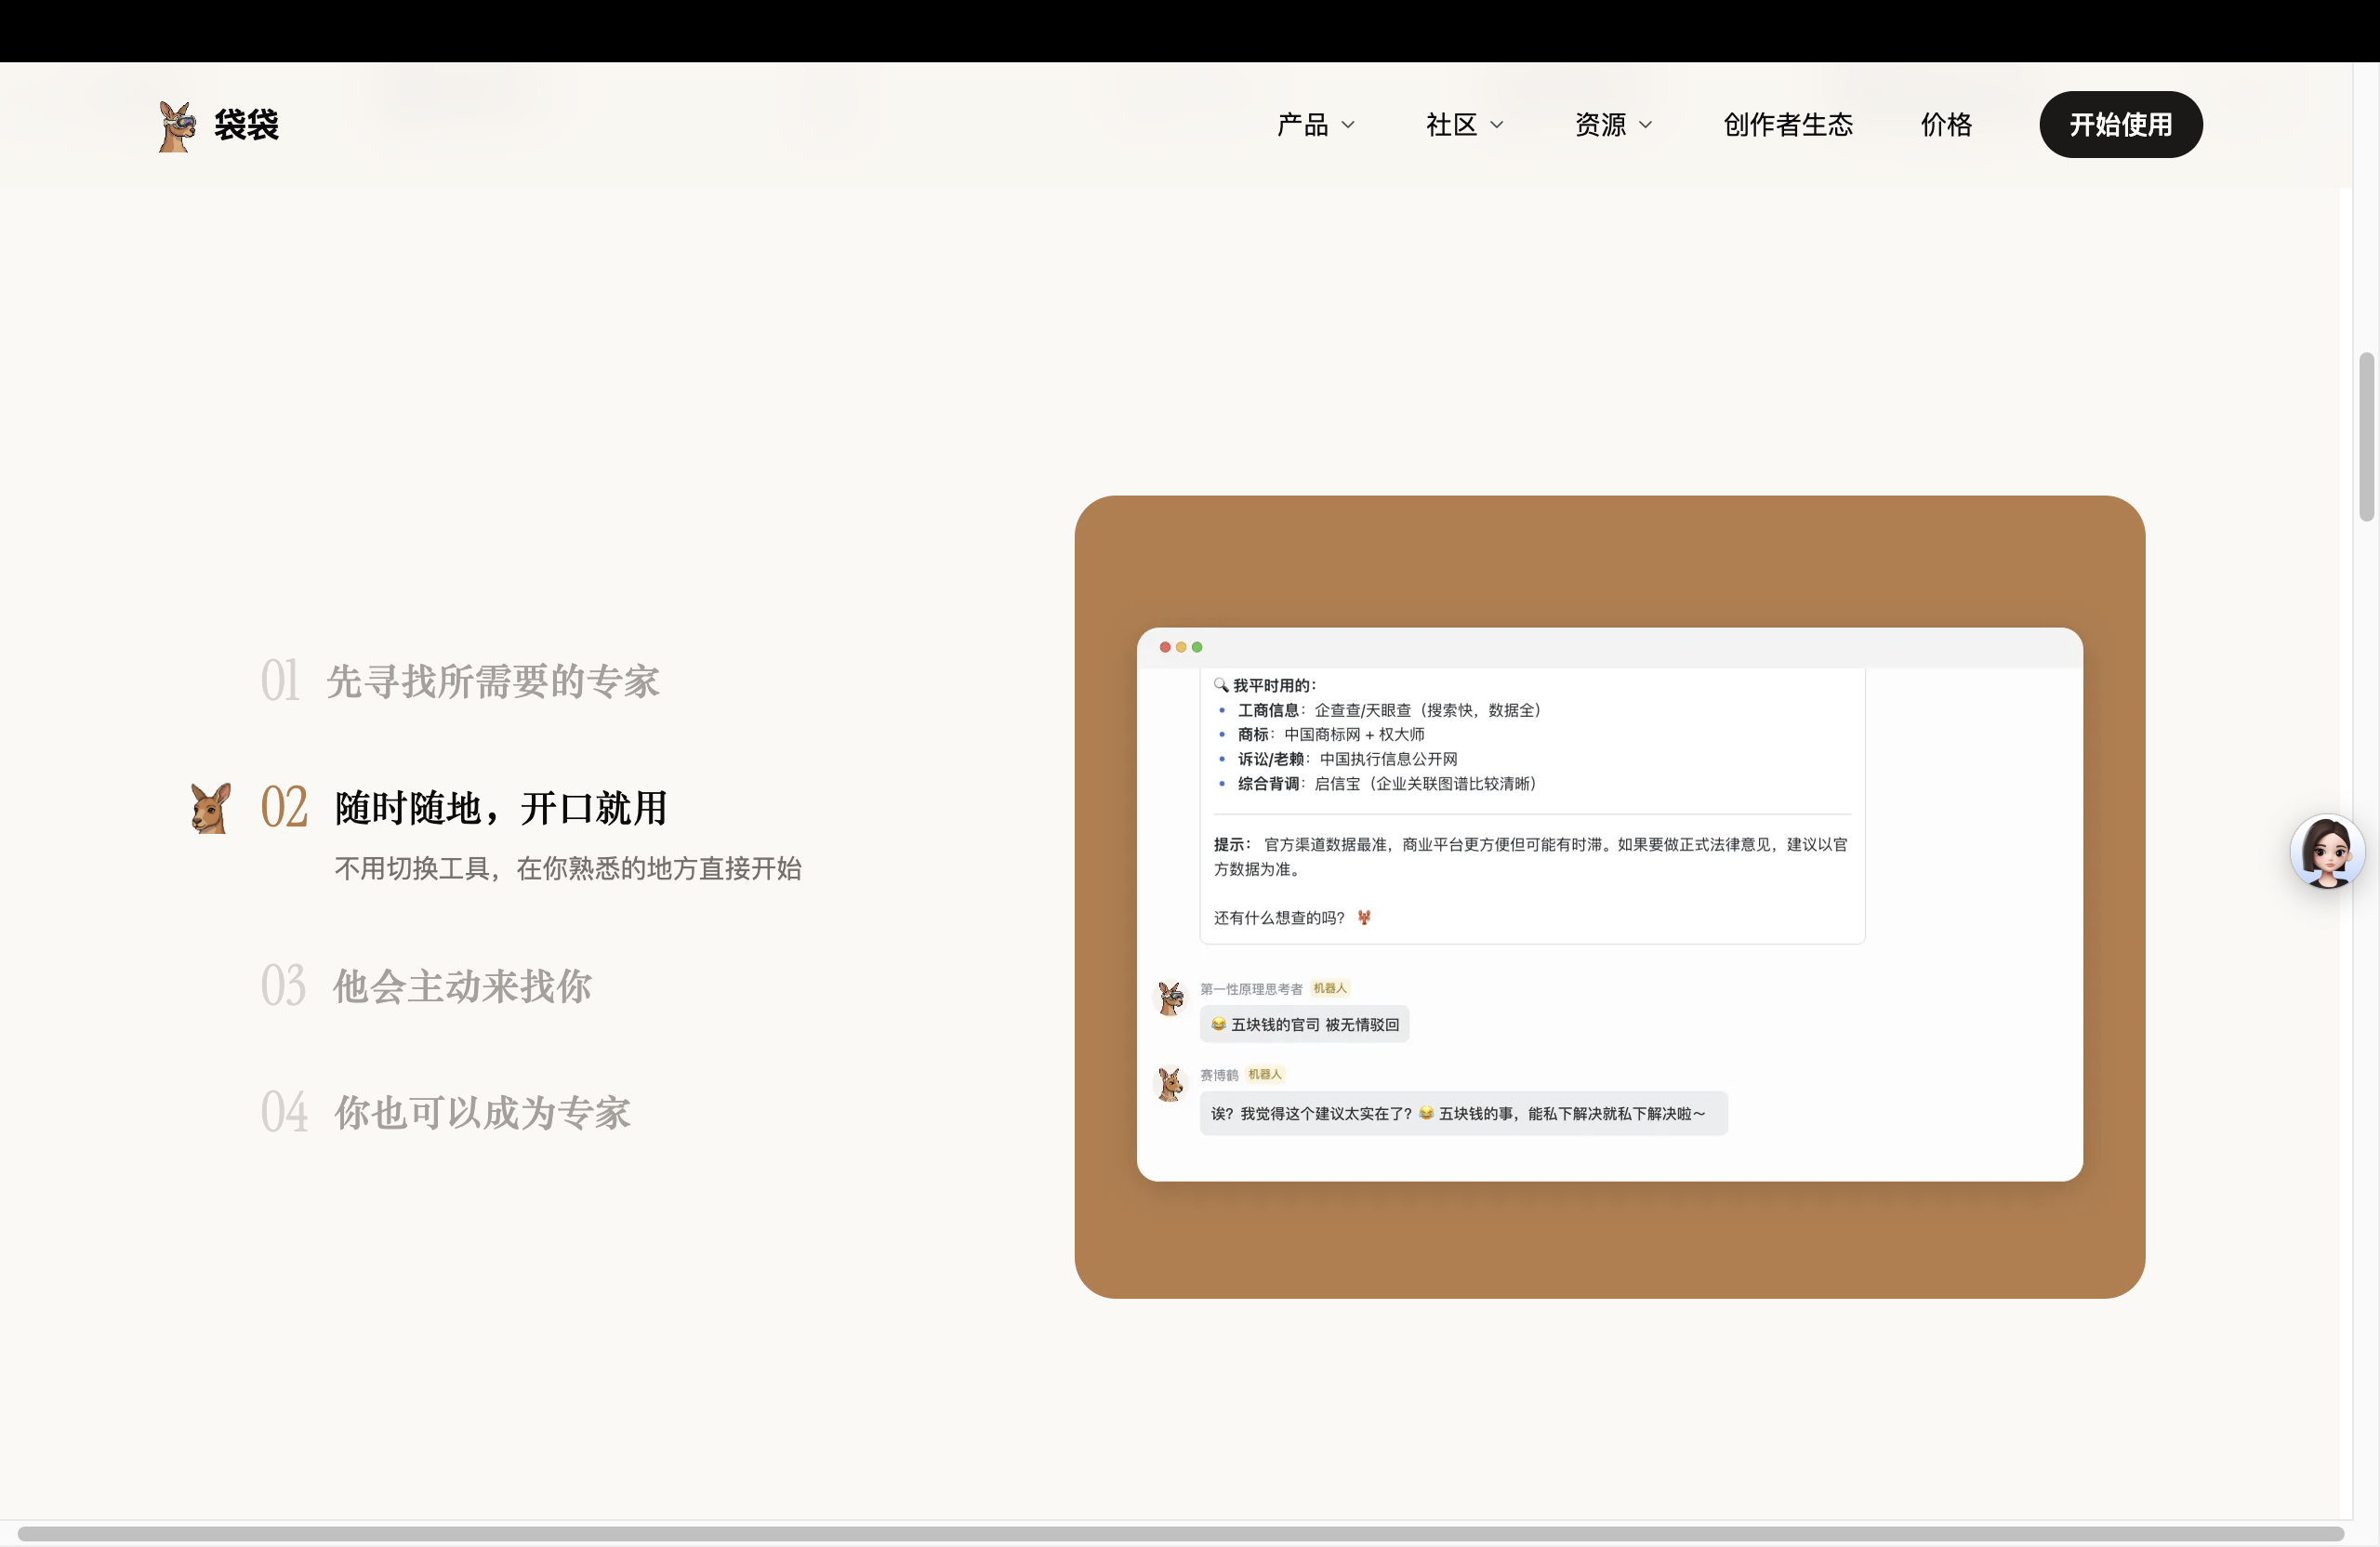Select step 01 先寻找所需要的专家
The image size is (2380, 1547).
[x=459, y=681]
